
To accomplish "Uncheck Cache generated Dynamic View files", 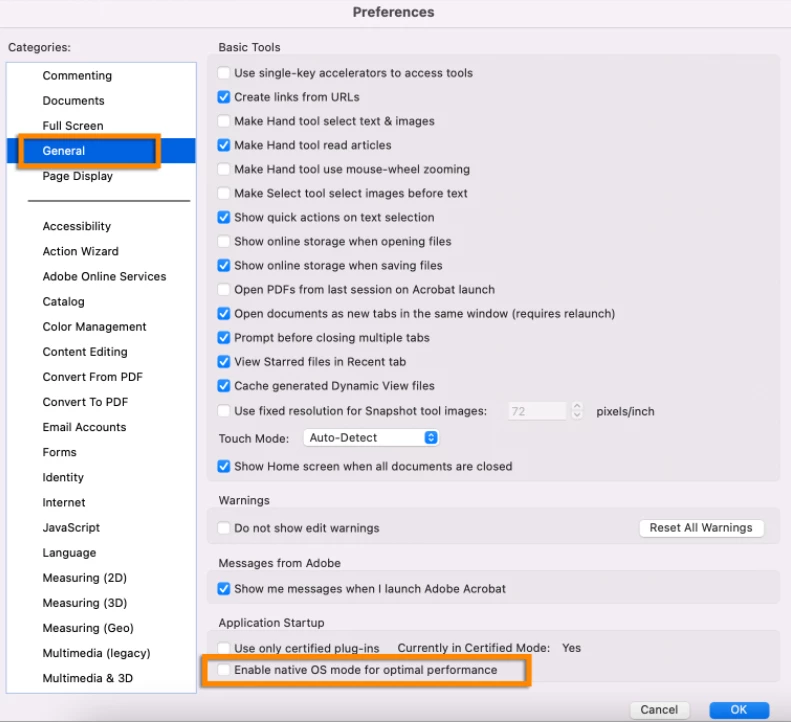I will click(x=223, y=386).
